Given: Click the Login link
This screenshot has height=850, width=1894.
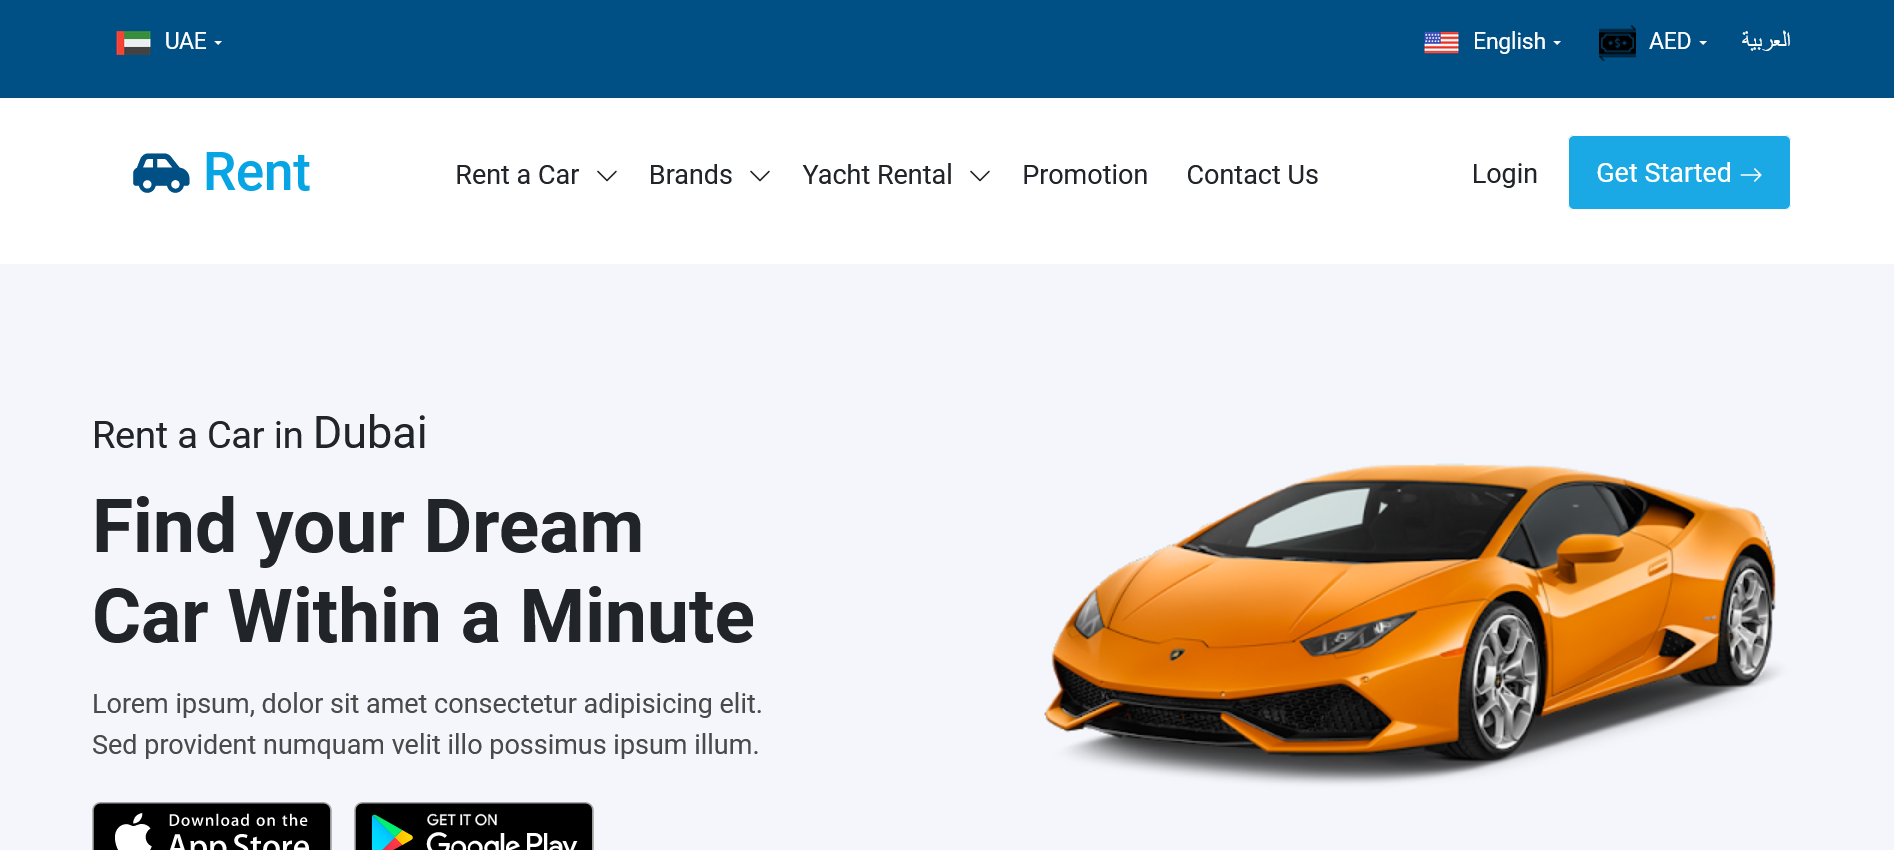Looking at the screenshot, I should click(x=1504, y=174).
